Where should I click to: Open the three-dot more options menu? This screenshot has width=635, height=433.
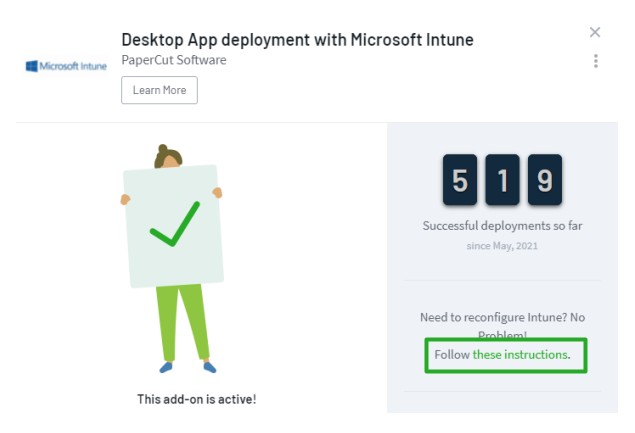point(595,61)
